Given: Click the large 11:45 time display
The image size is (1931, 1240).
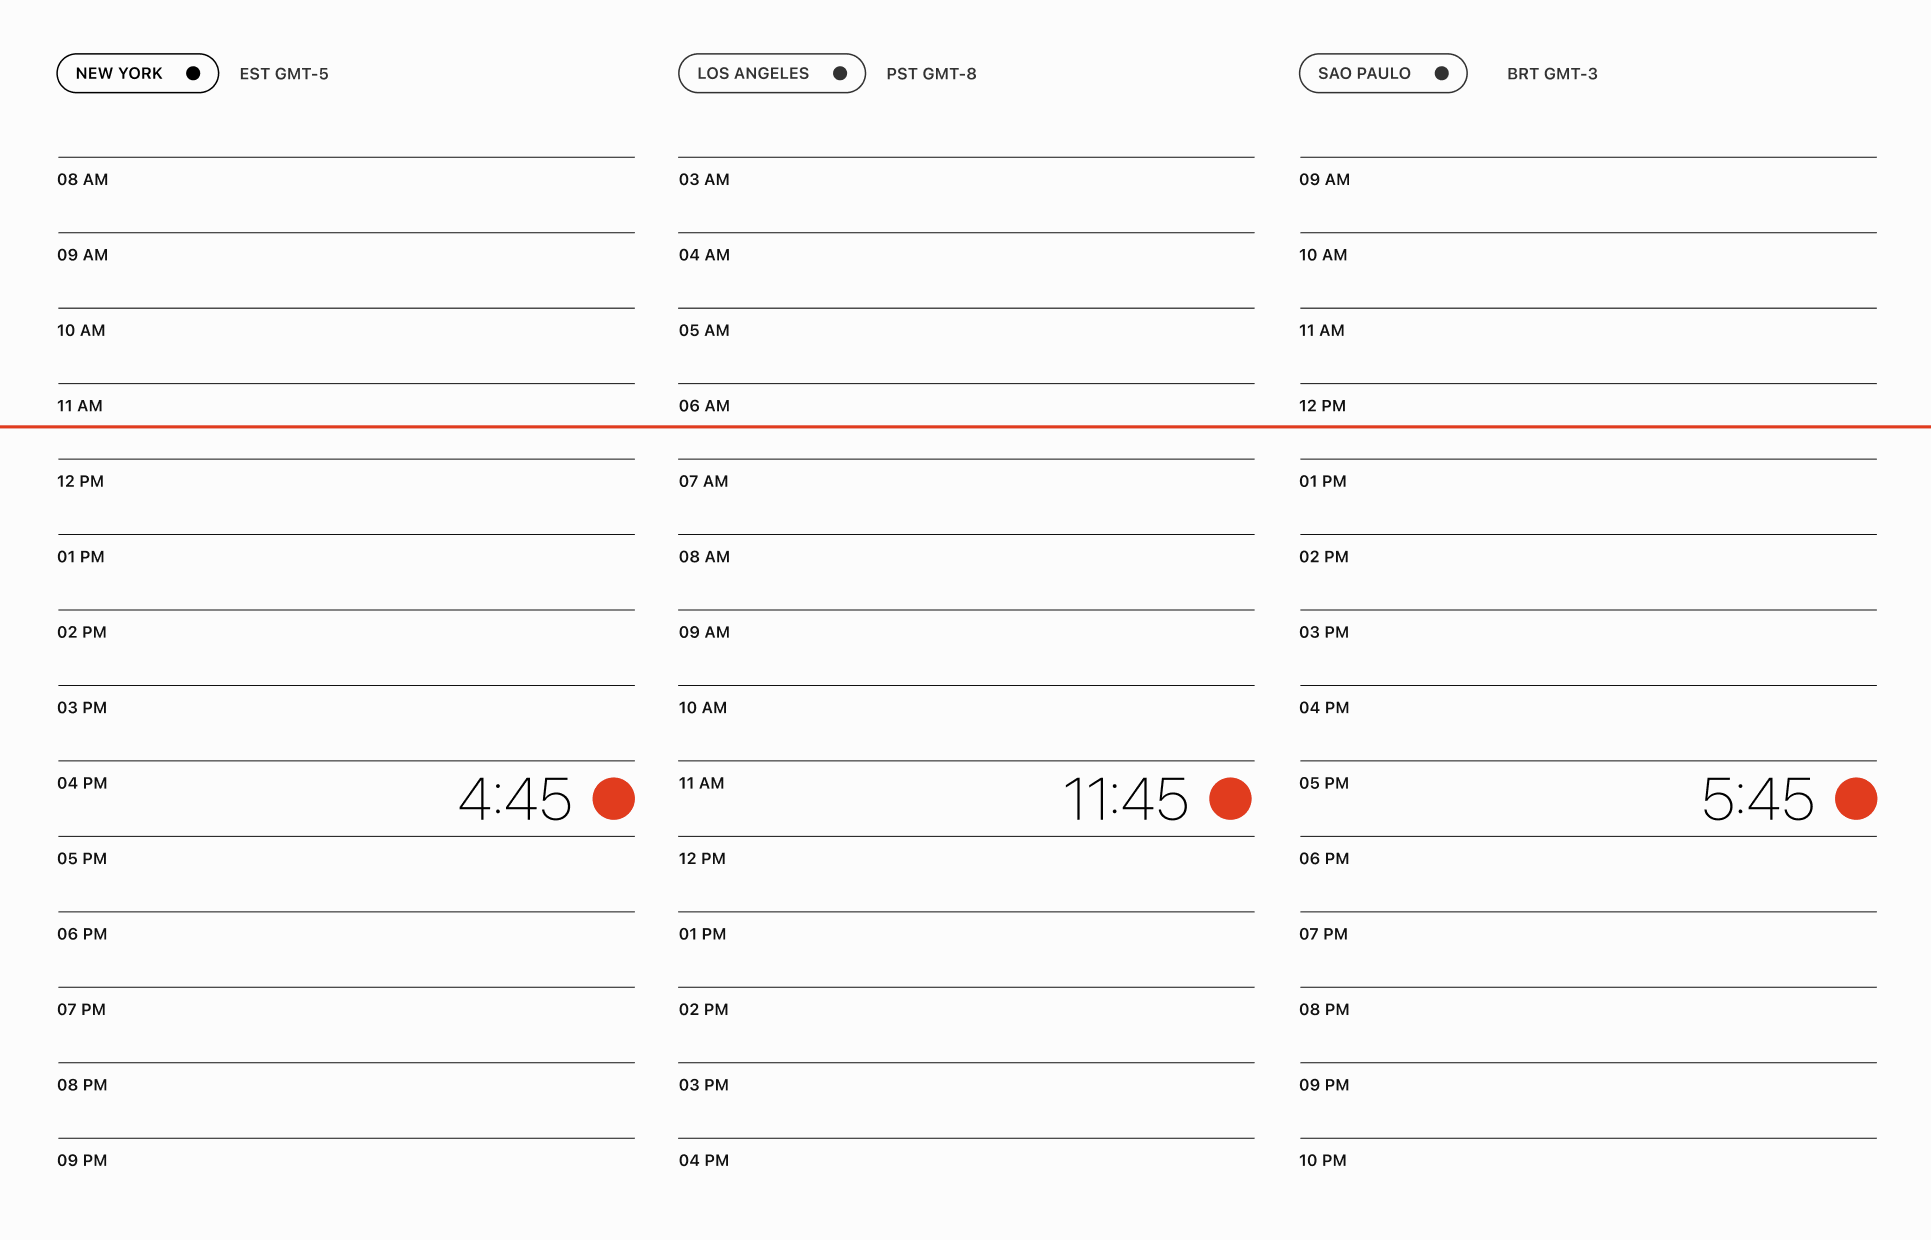Looking at the screenshot, I should (1125, 799).
